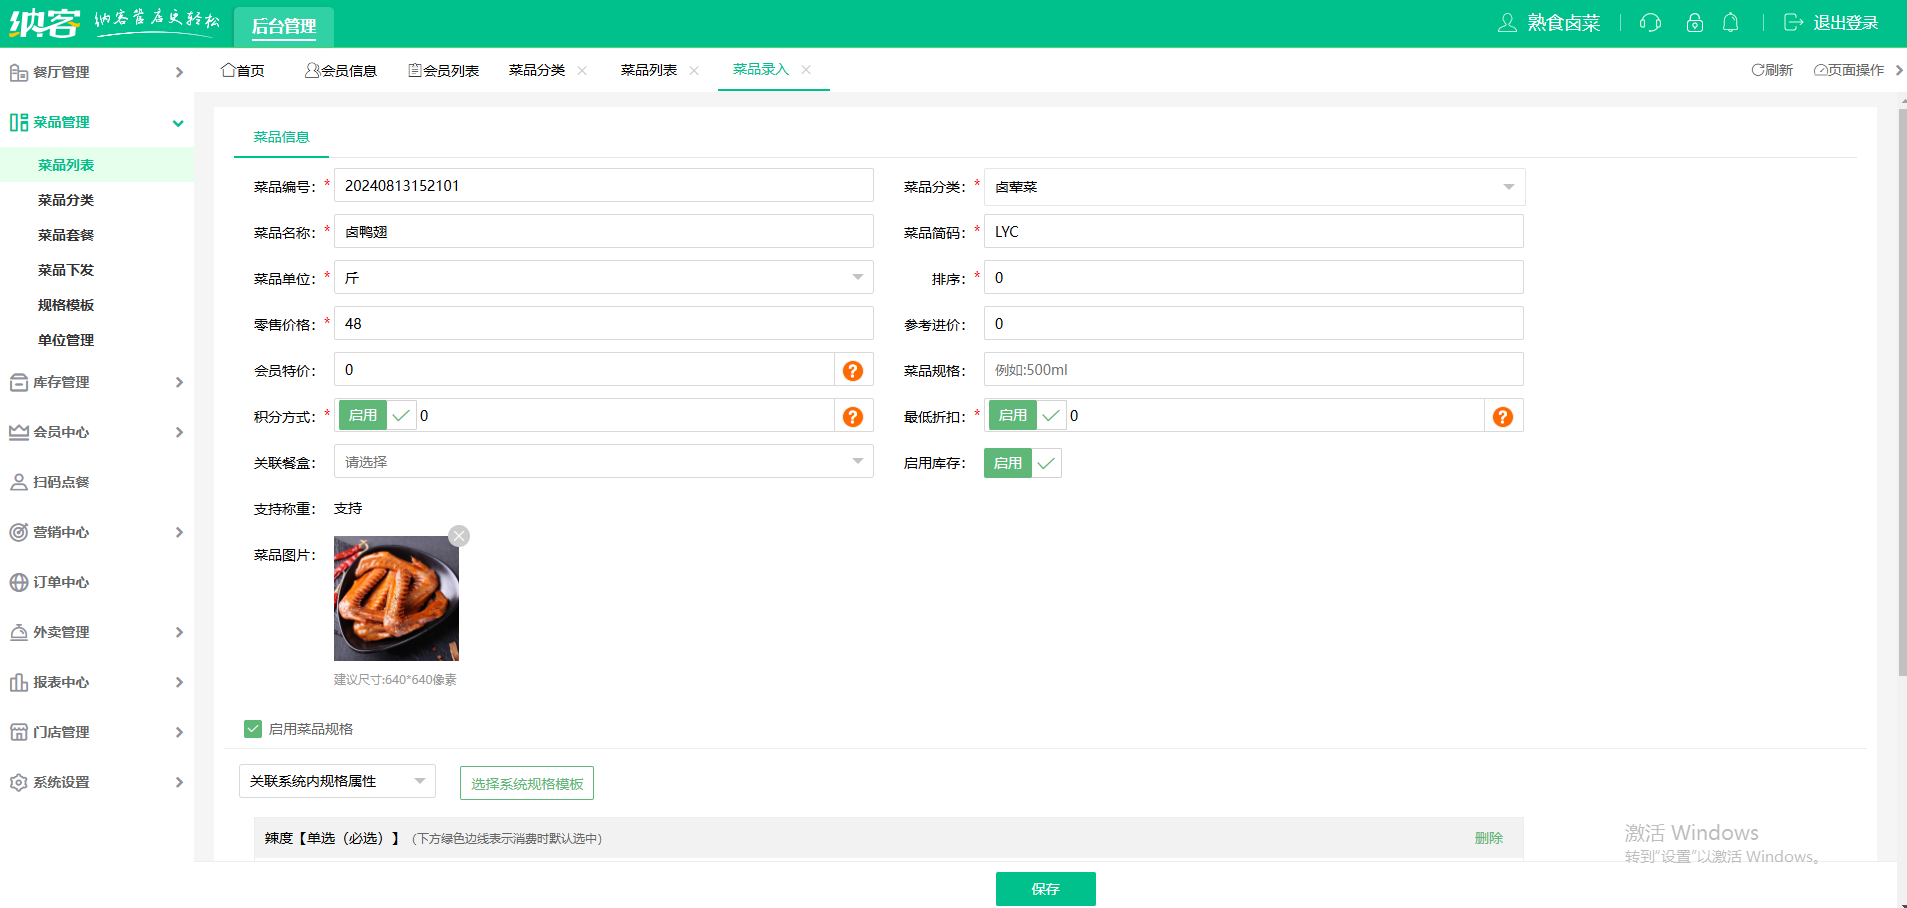This screenshot has width=1907, height=908.
Task: Click the 库存管理 sidebar icon
Action: click(x=18, y=382)
